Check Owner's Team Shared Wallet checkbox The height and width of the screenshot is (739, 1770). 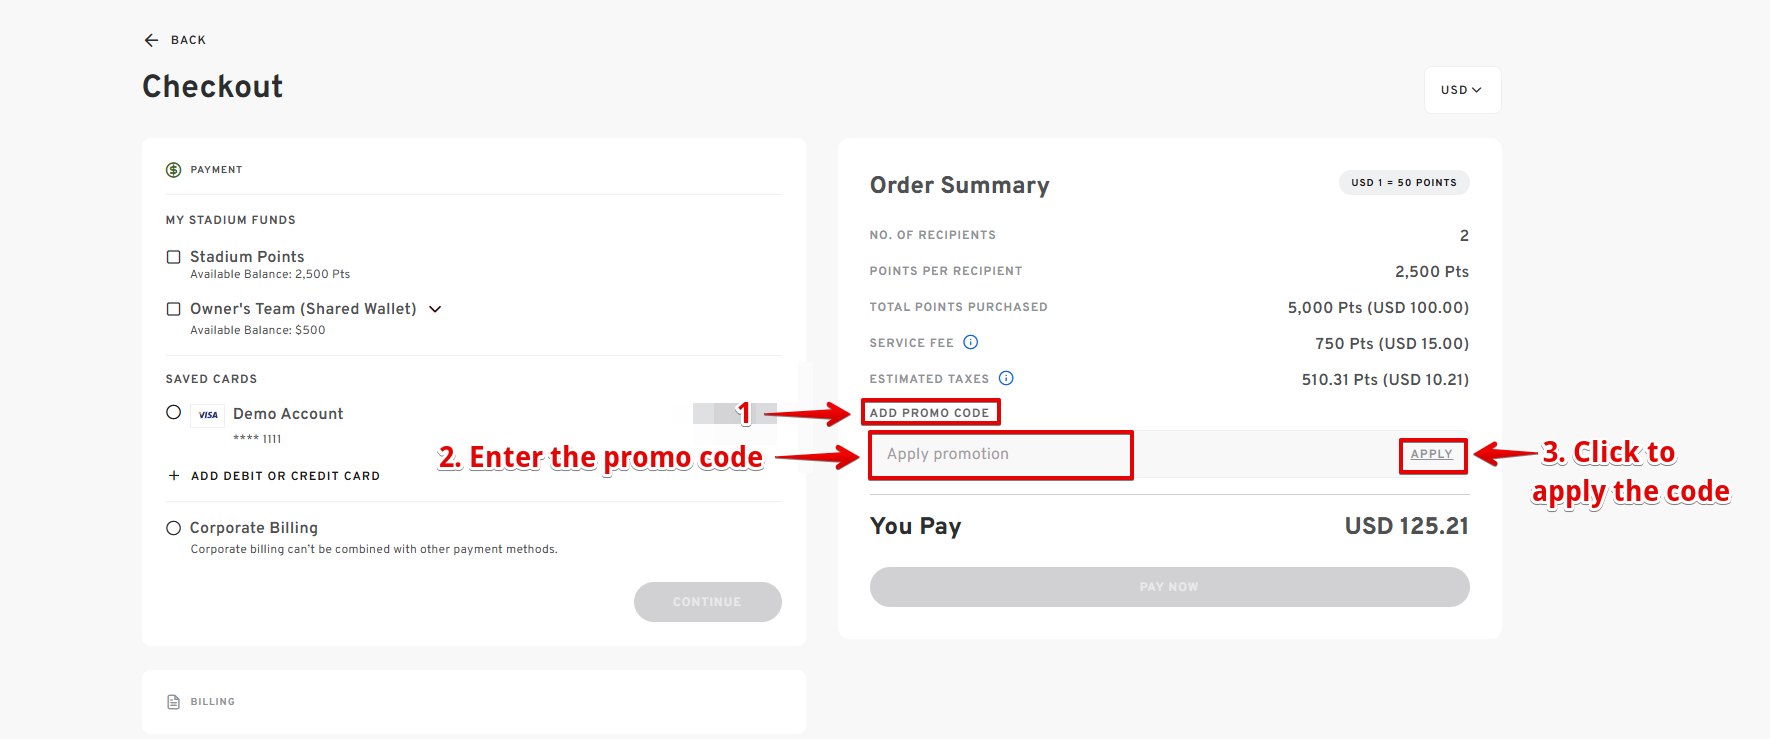[x=174, y=309]
